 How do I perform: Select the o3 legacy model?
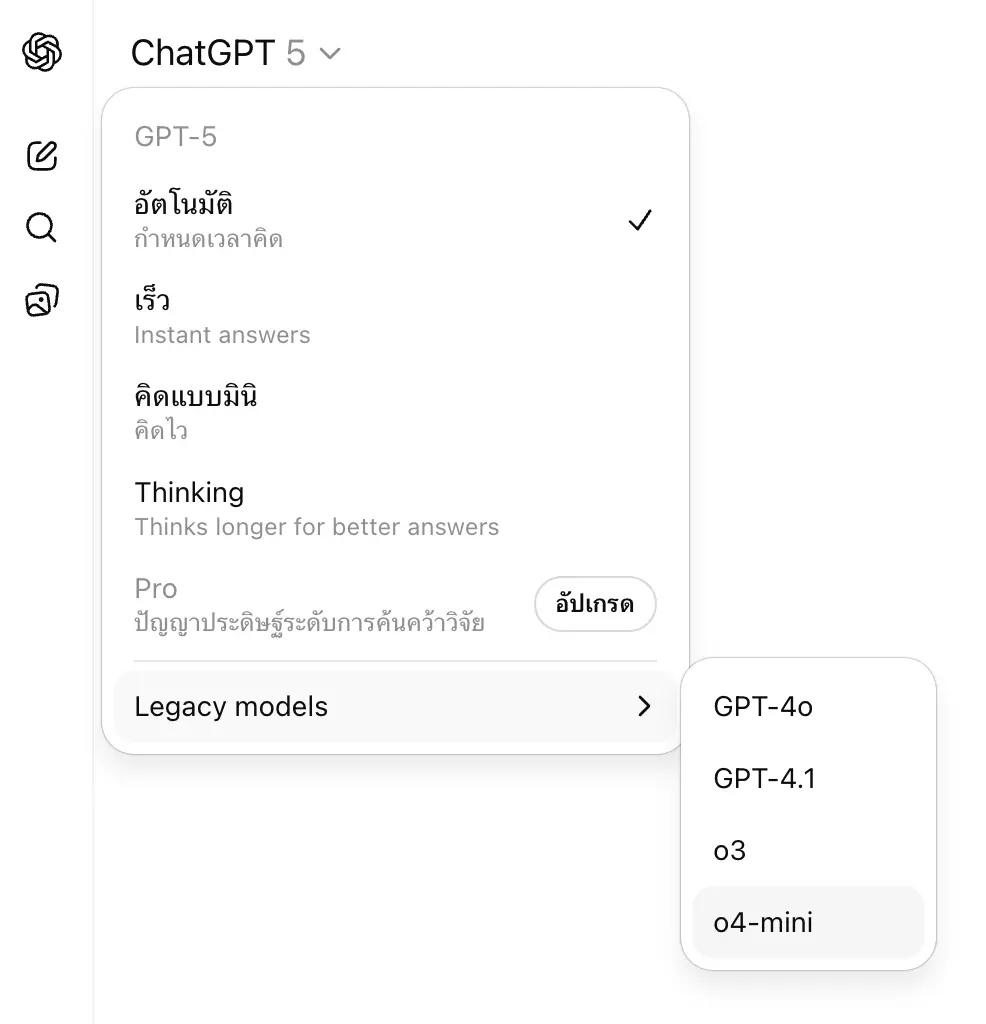[730, 850]
